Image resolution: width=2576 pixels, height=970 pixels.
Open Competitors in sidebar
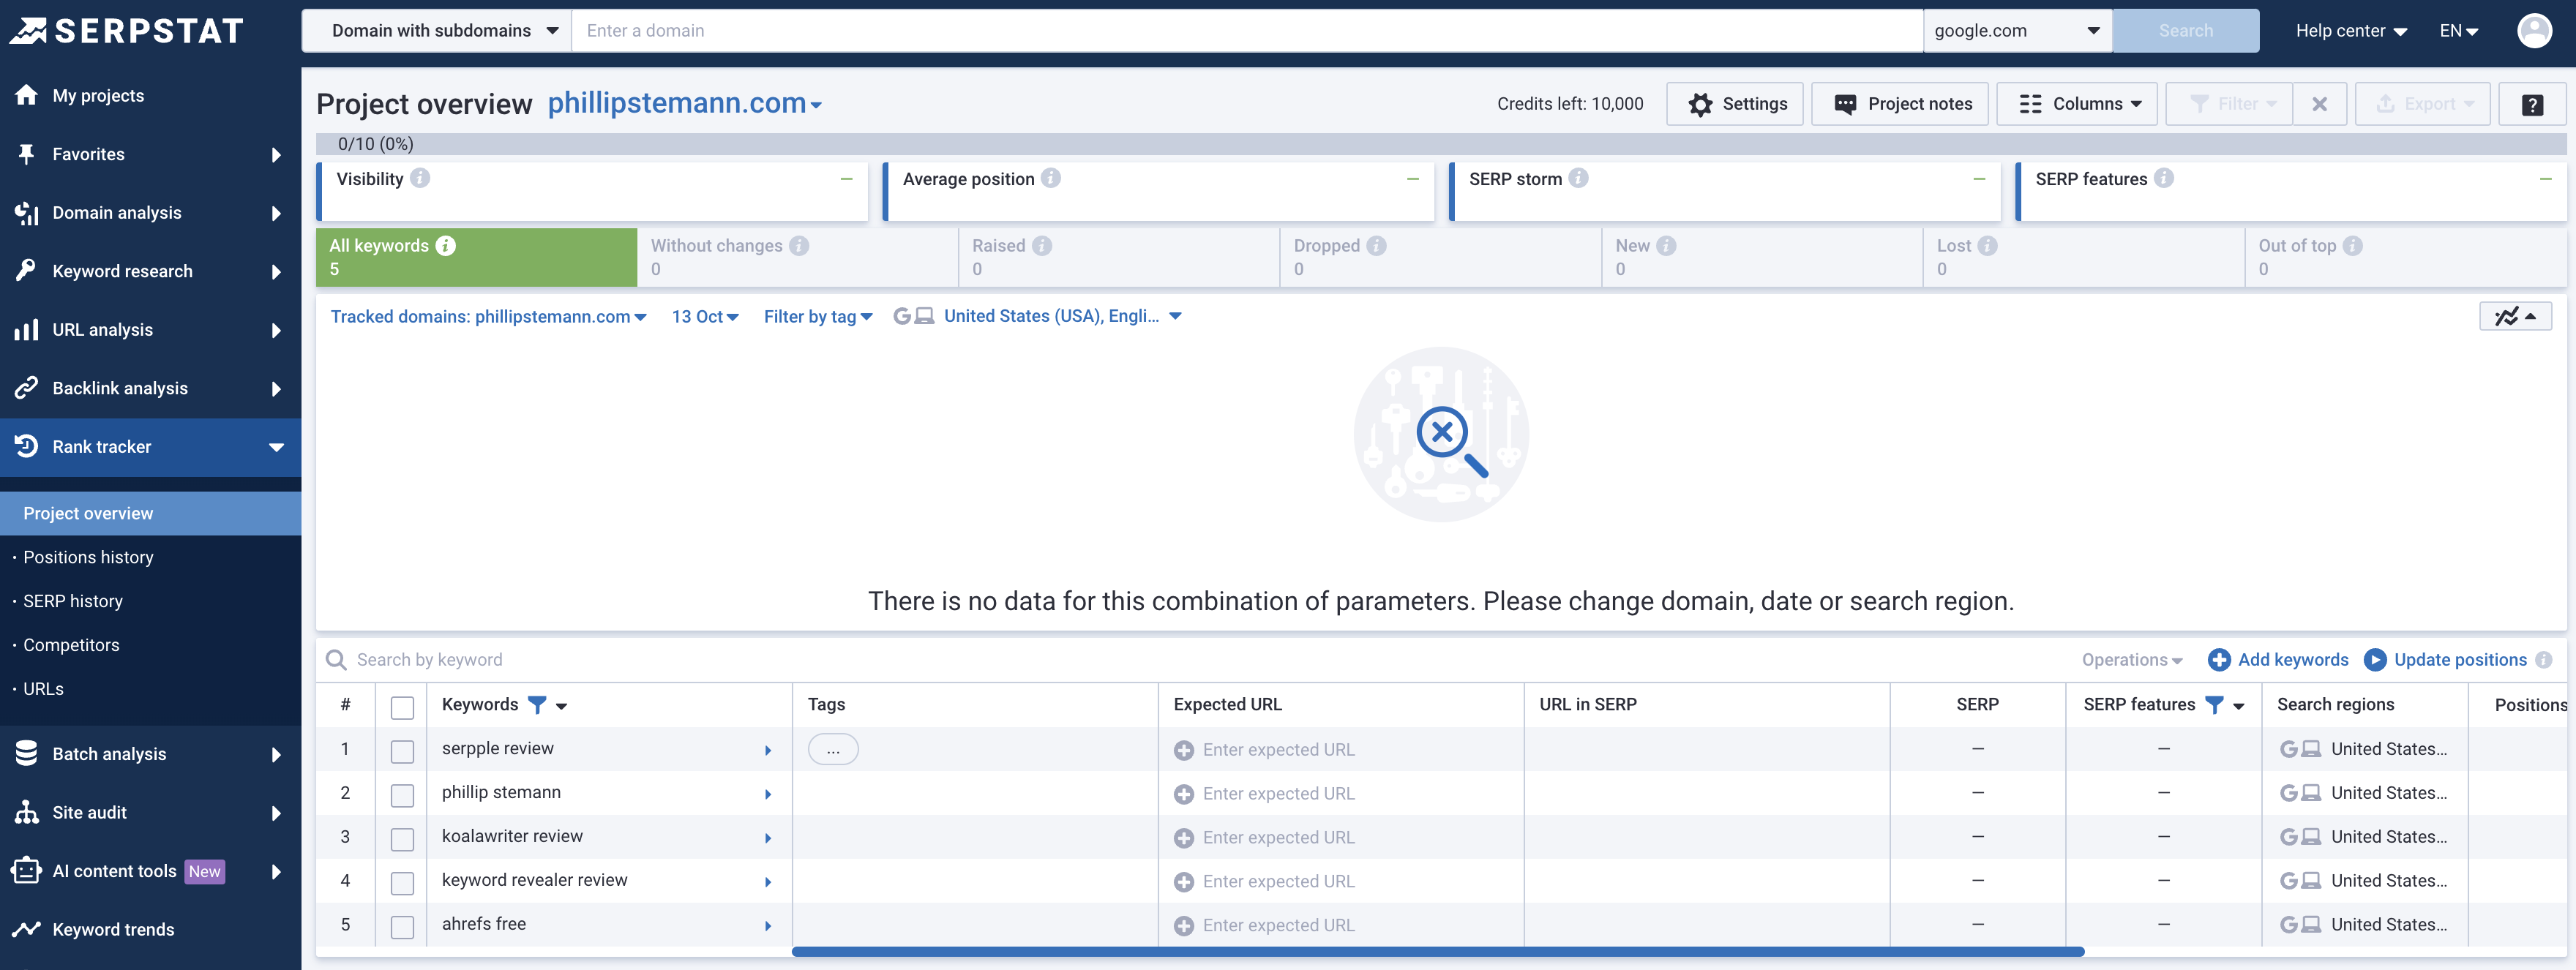tap(71, 645)
